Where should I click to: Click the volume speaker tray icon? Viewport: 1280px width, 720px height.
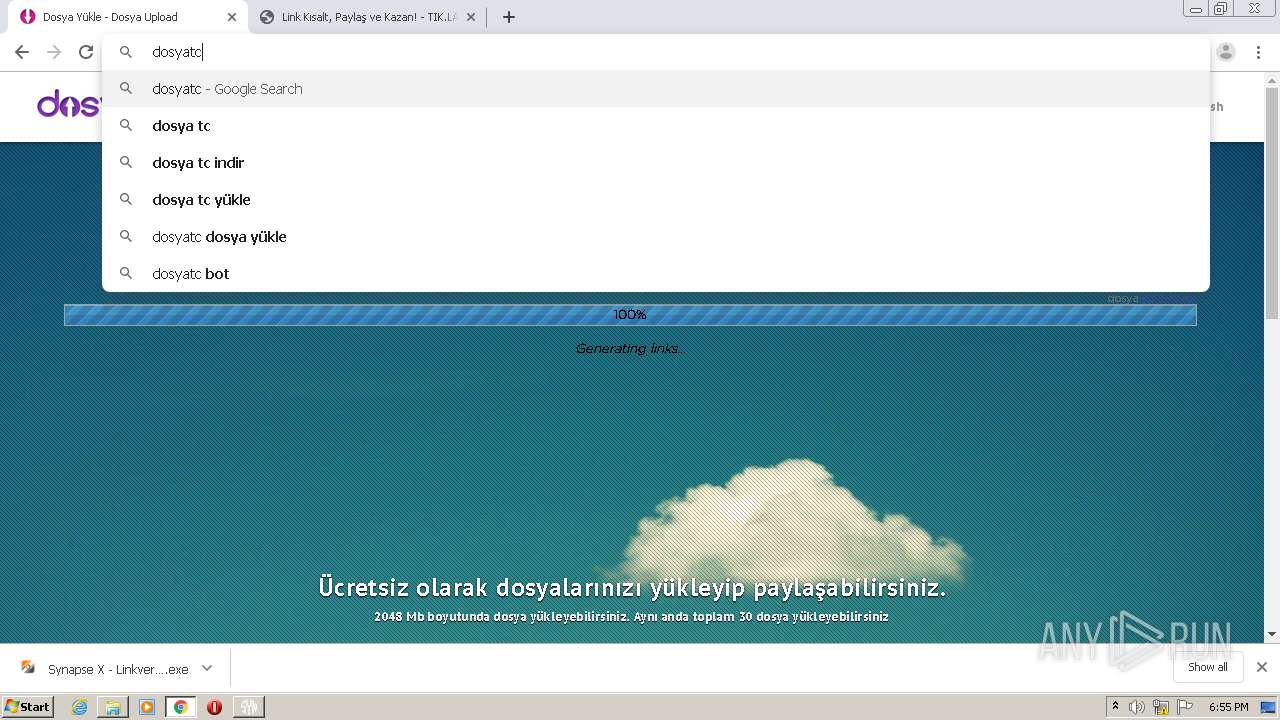[1137, 707]
